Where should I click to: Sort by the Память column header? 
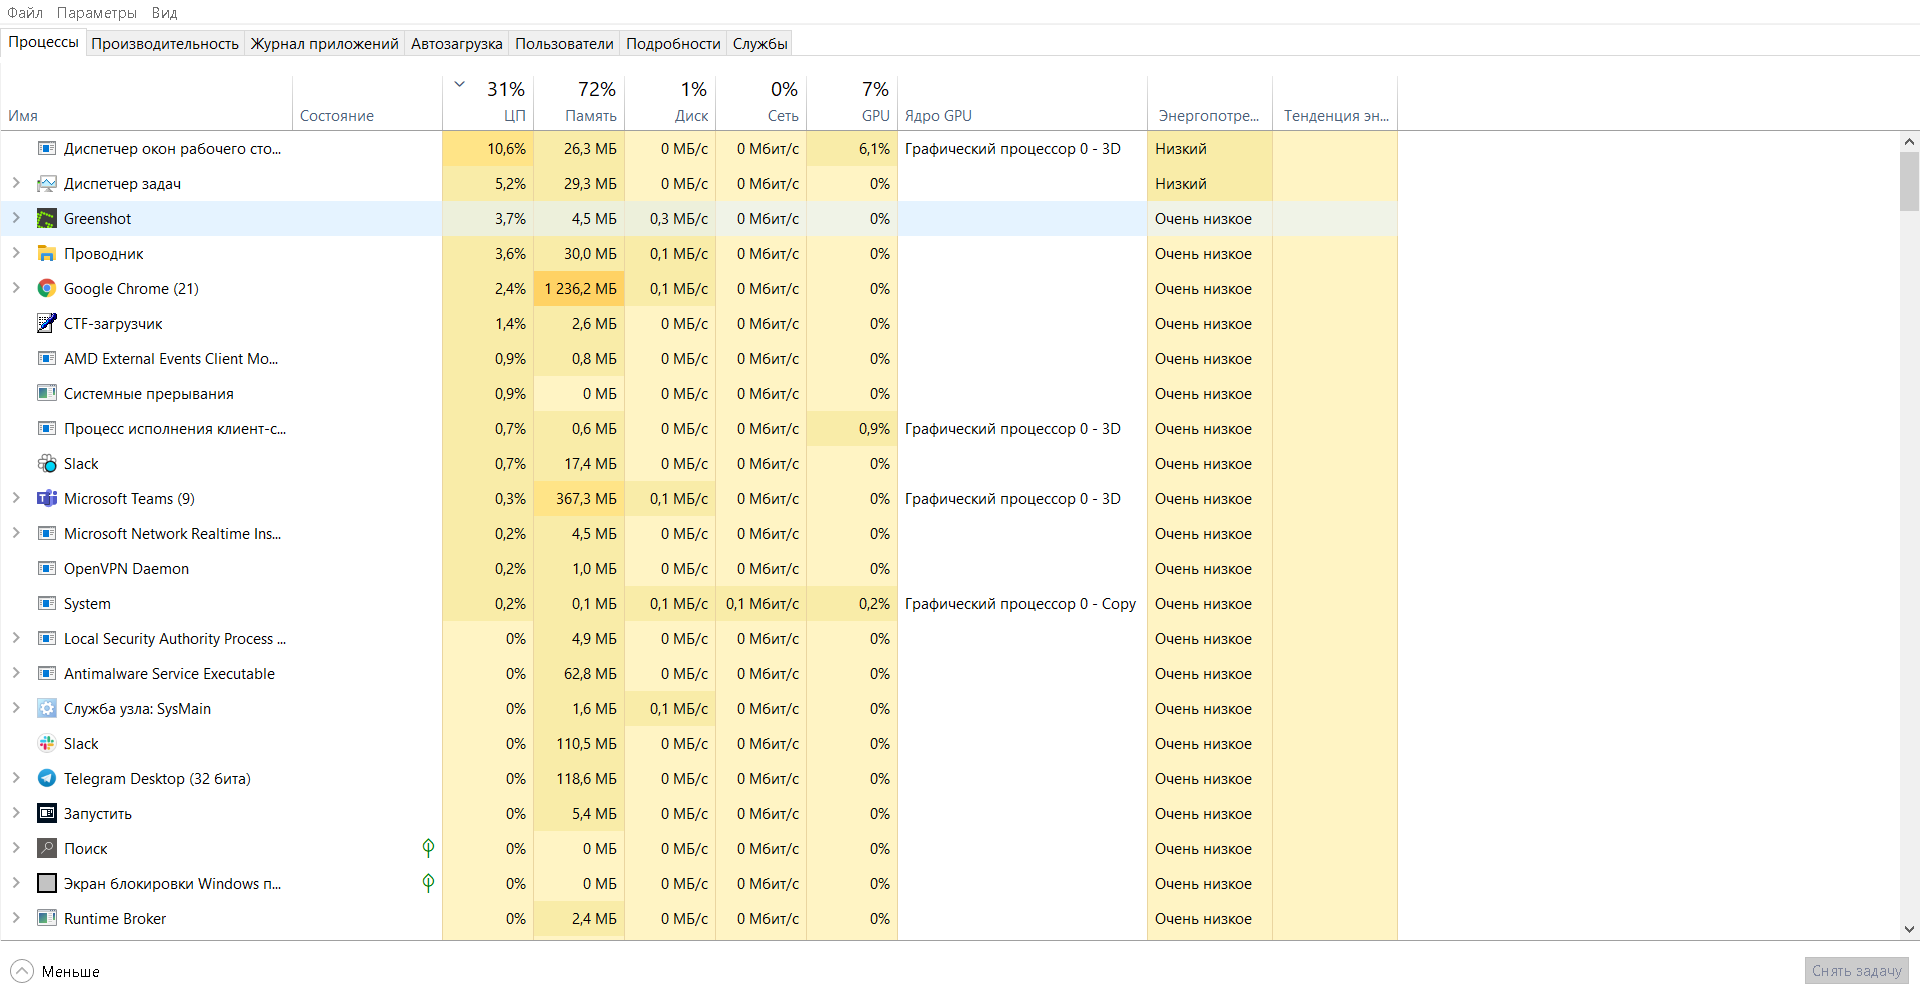(579, 103)
